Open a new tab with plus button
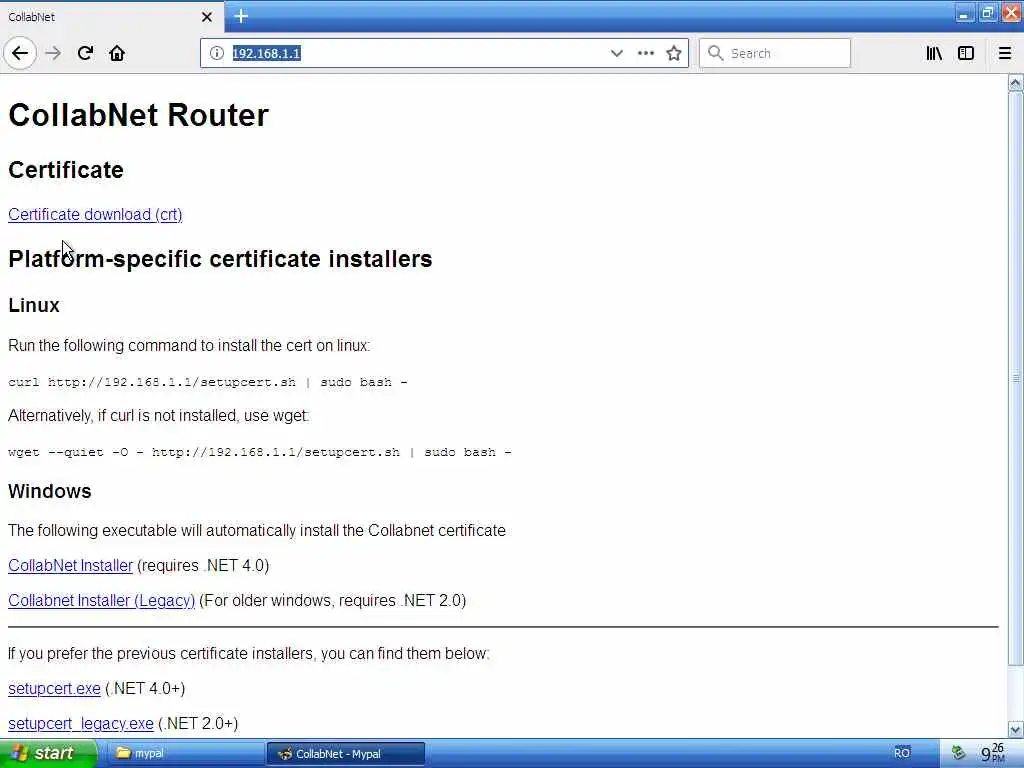Viewport: 1024px width, 768px height. pyautogui.click(x=241, y=16)
